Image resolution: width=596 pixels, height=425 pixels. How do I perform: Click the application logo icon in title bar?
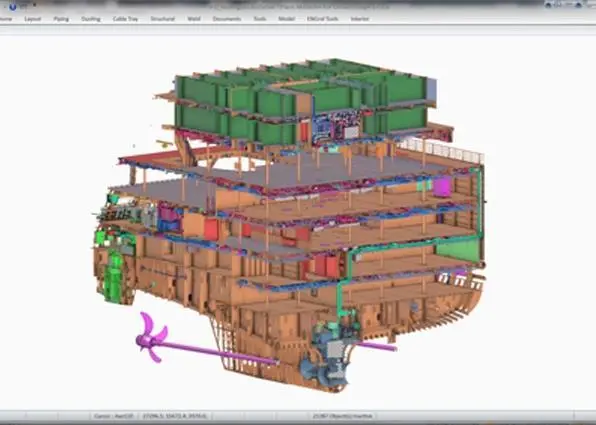point(13,6)
